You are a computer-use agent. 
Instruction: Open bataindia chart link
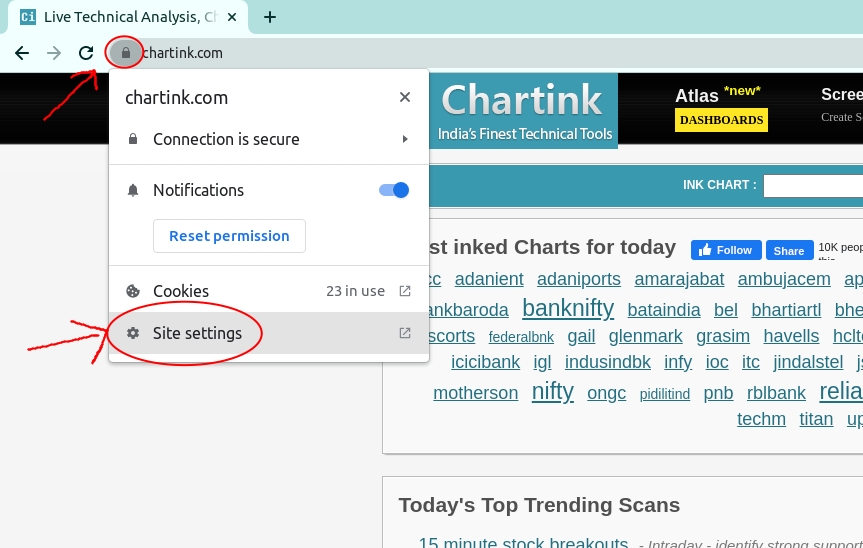coord(664,310)
